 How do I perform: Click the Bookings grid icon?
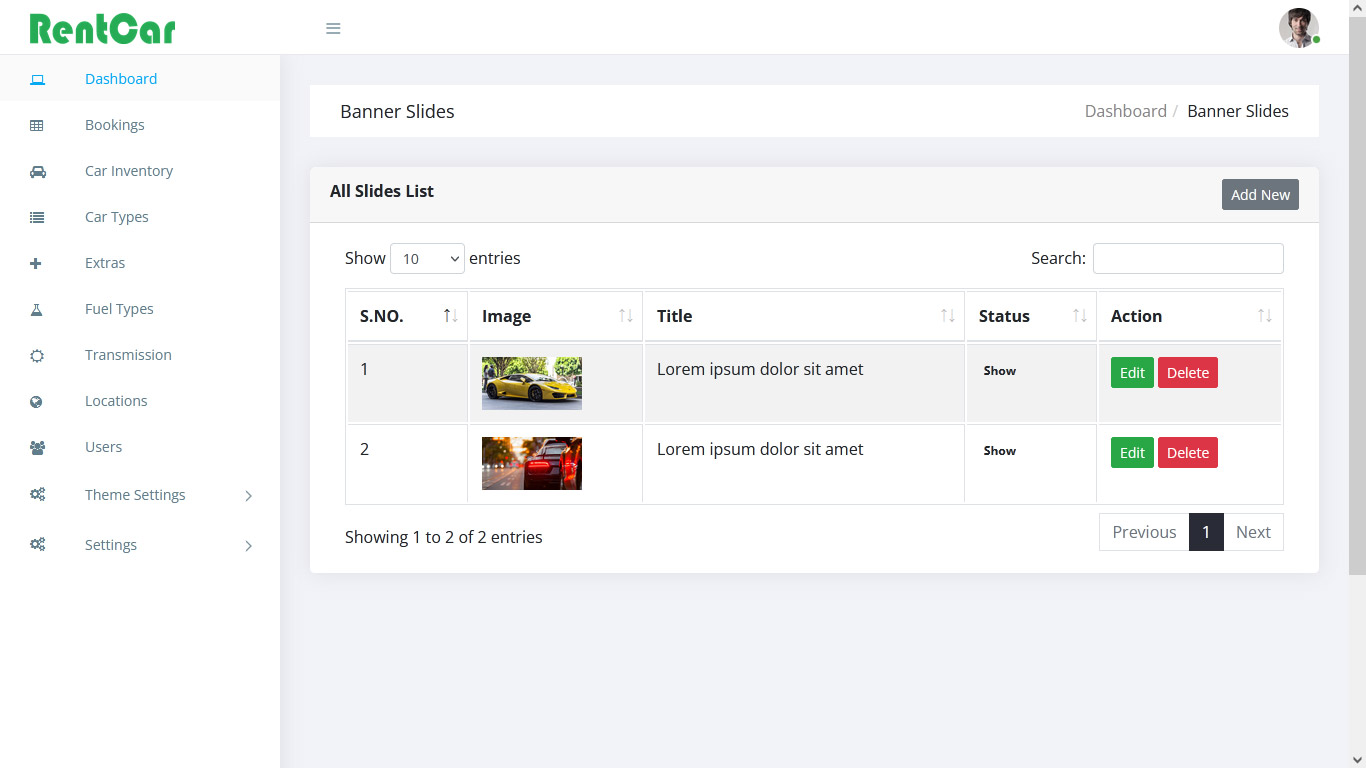pyautogui.click(x=37, y=124)
